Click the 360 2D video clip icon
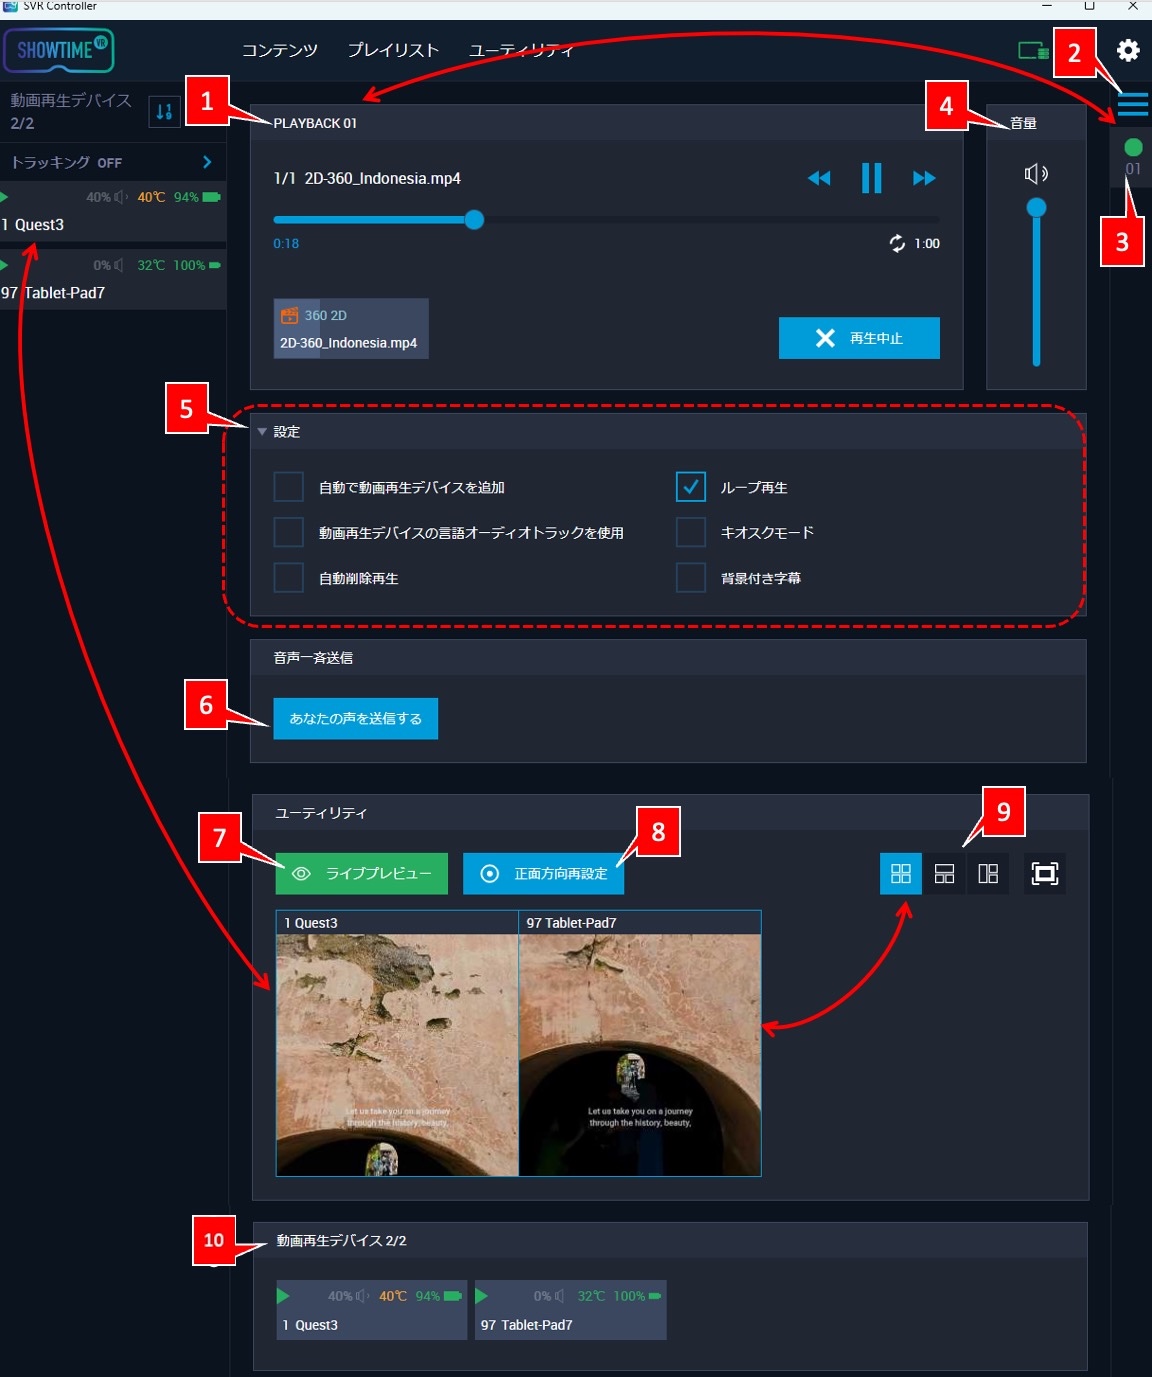This screenshot has width=1152, height=1377. point(289,315)
